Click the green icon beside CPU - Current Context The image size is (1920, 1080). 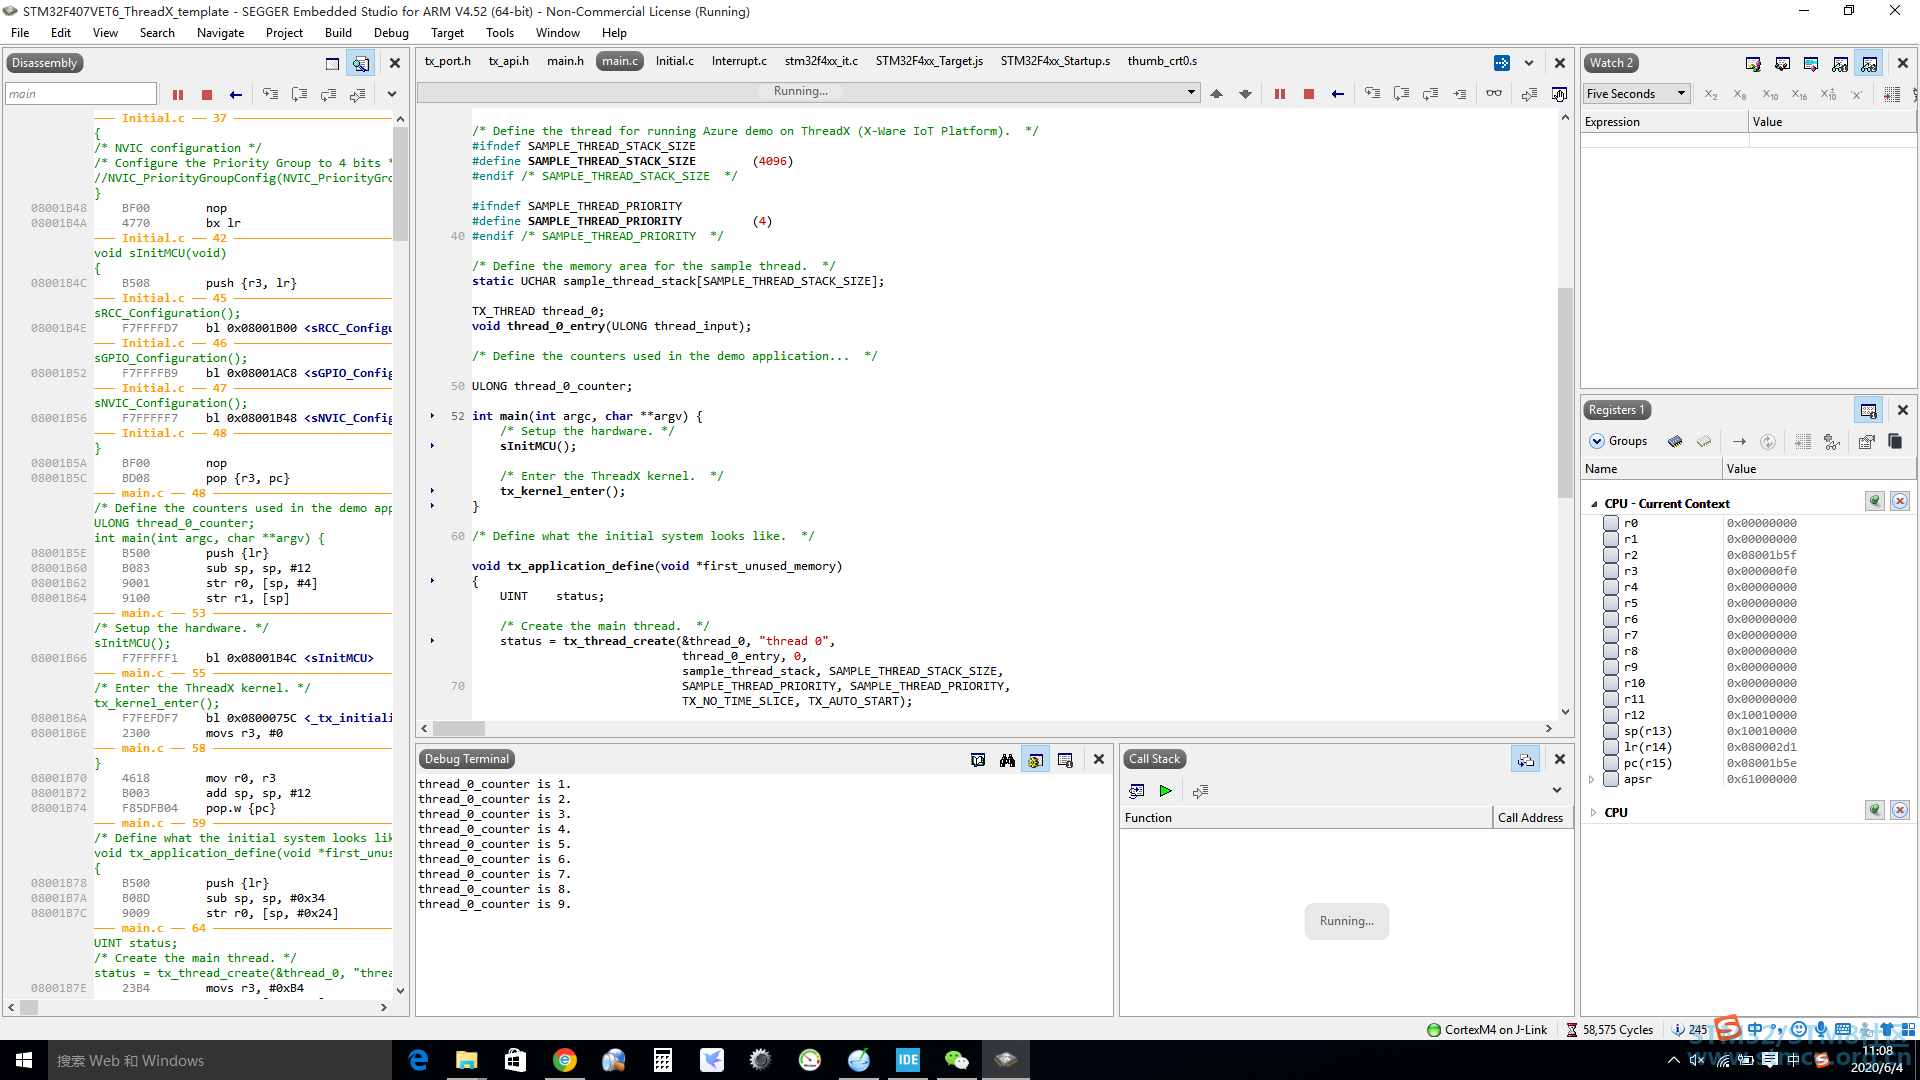1875,502
